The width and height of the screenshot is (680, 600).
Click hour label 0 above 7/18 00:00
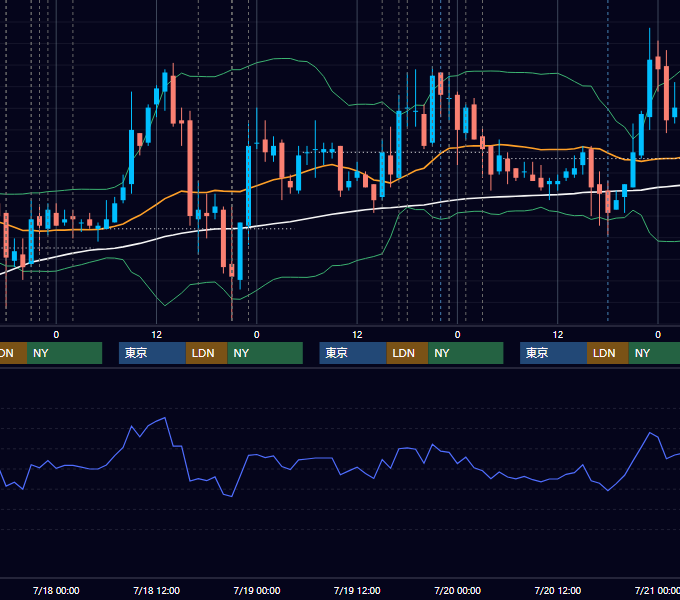click(x=56, y=335)
